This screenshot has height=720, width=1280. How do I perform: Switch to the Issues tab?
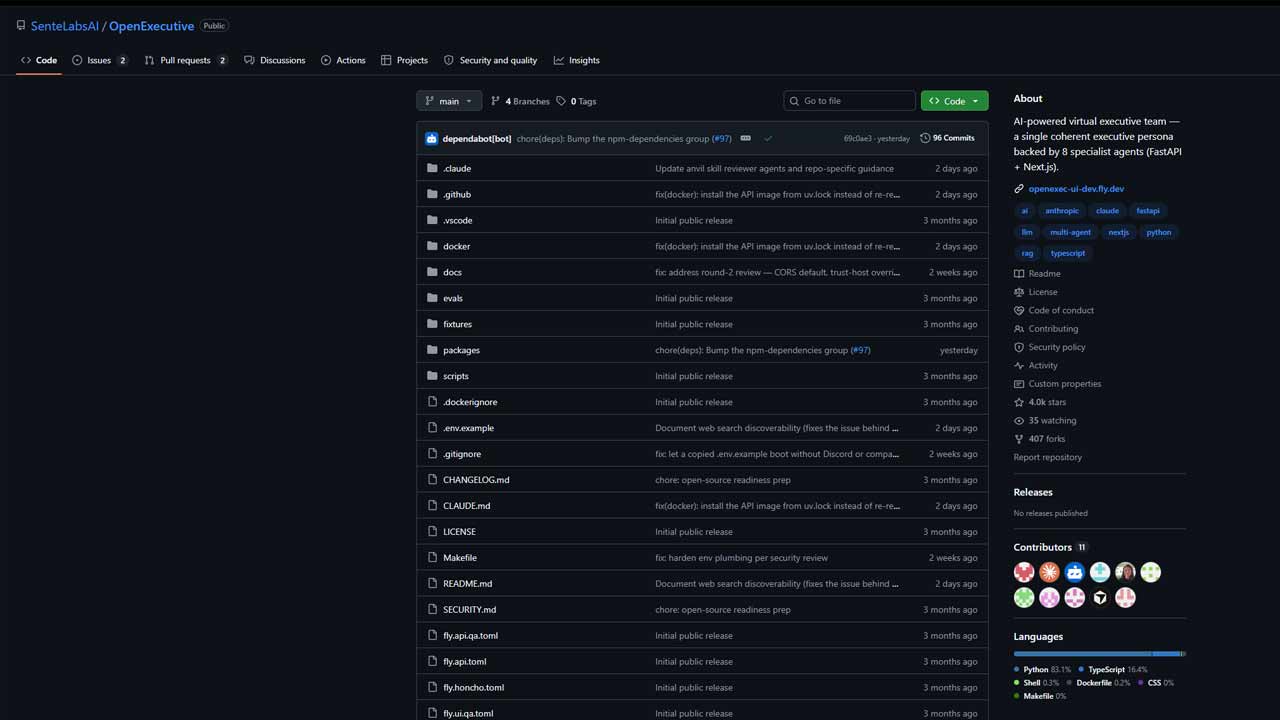point(100,60)
